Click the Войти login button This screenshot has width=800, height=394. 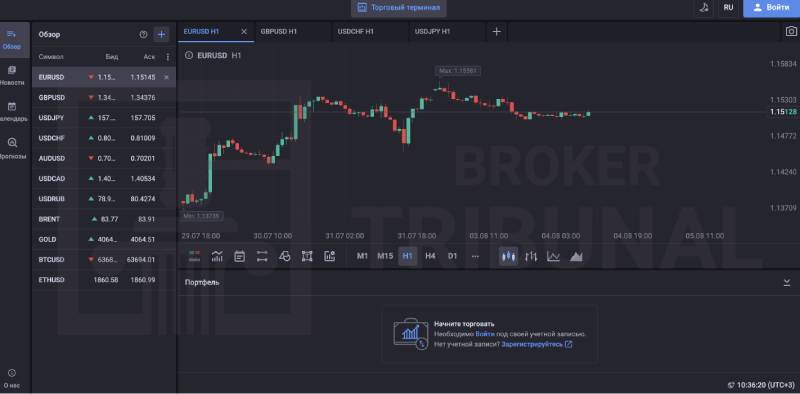pyautogui.click(x=771, y=8)
